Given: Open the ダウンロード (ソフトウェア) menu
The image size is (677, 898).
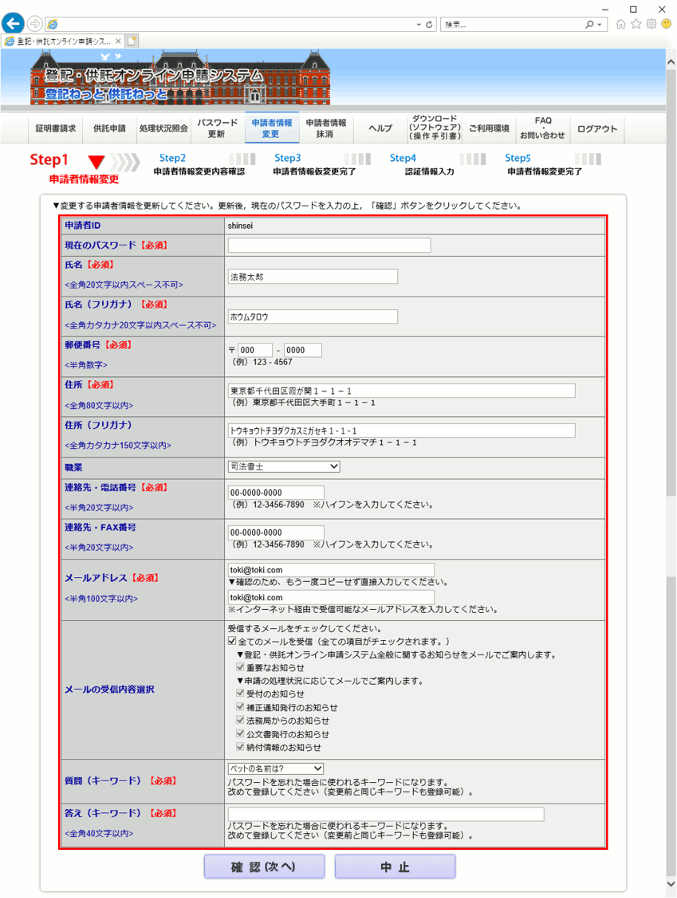Looking at the screenshot, I should click(434, 128).
